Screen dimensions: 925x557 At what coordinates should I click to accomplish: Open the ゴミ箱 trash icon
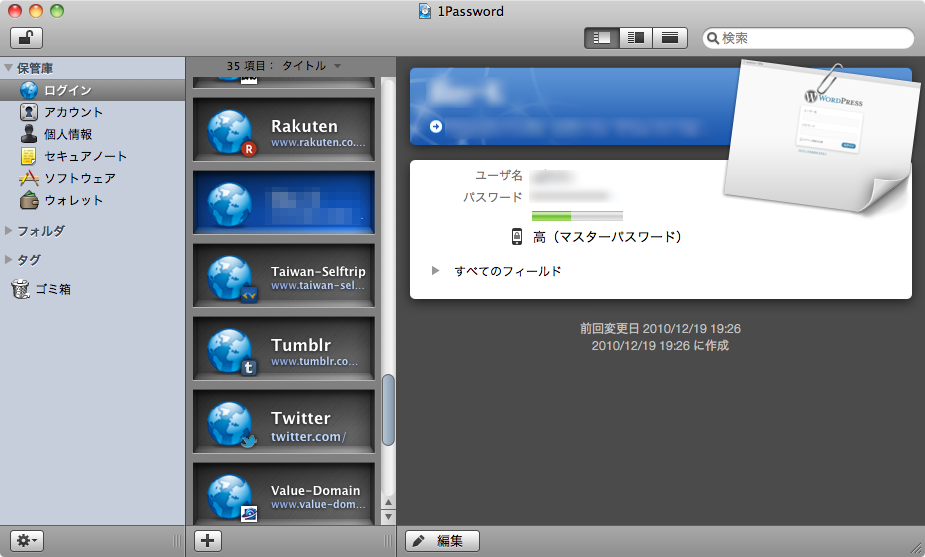click(20, 289)
